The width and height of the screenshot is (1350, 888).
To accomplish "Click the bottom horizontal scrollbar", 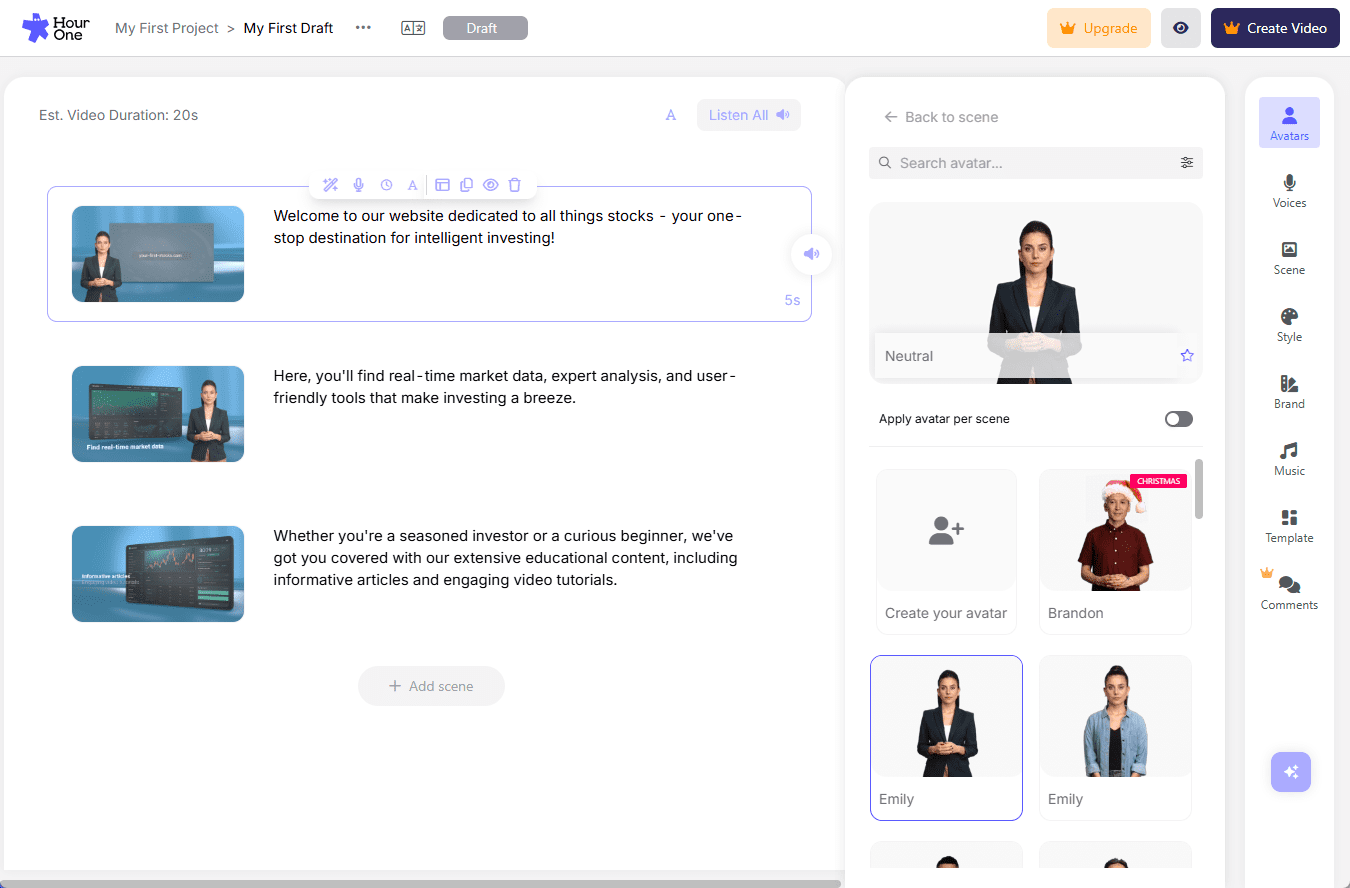I will click(x=420, y=883).
